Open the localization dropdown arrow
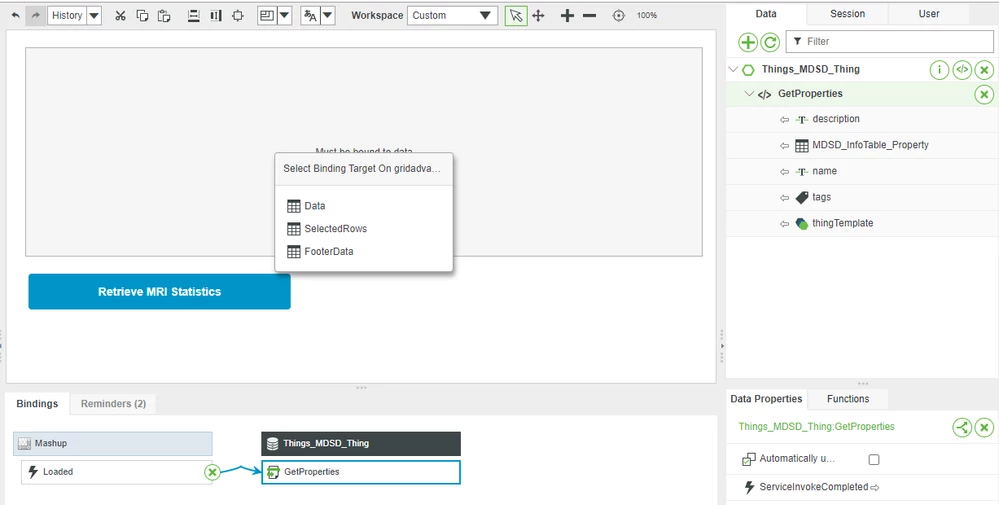 (327, 15)
